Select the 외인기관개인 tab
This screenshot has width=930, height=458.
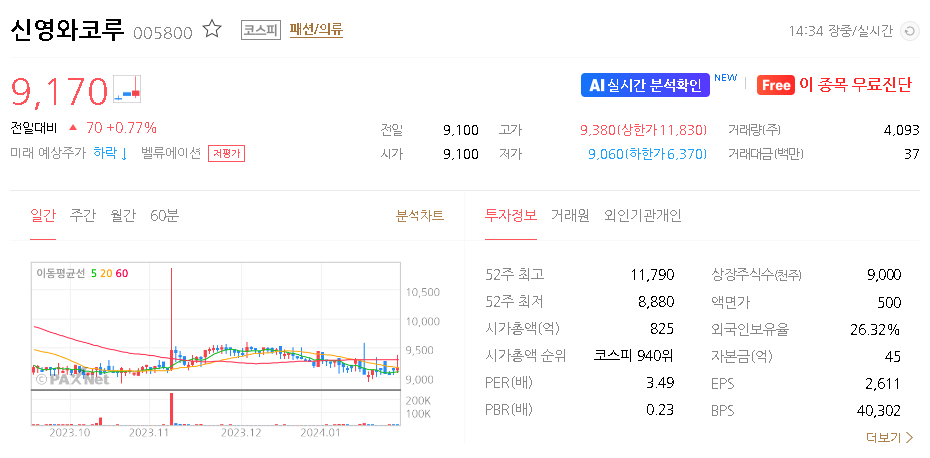pos(642,215)
